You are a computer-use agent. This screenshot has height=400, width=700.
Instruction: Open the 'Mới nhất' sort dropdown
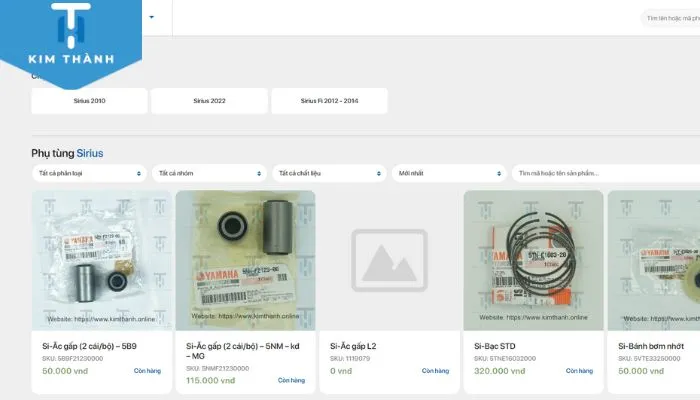(x=449, y=173)
